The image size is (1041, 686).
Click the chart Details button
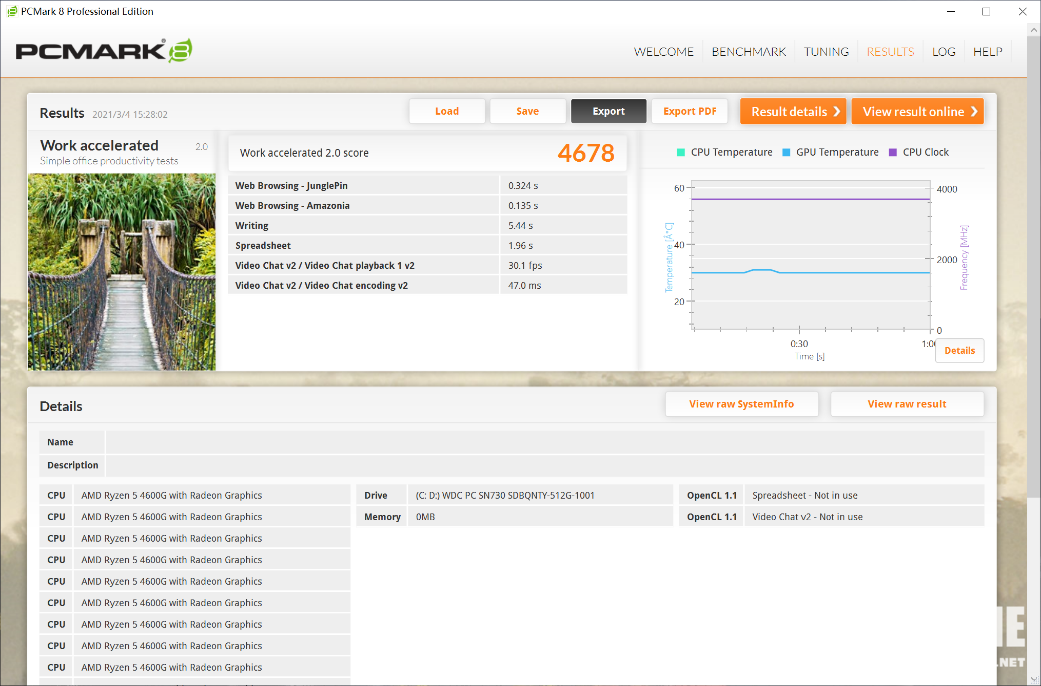[959, 351]
